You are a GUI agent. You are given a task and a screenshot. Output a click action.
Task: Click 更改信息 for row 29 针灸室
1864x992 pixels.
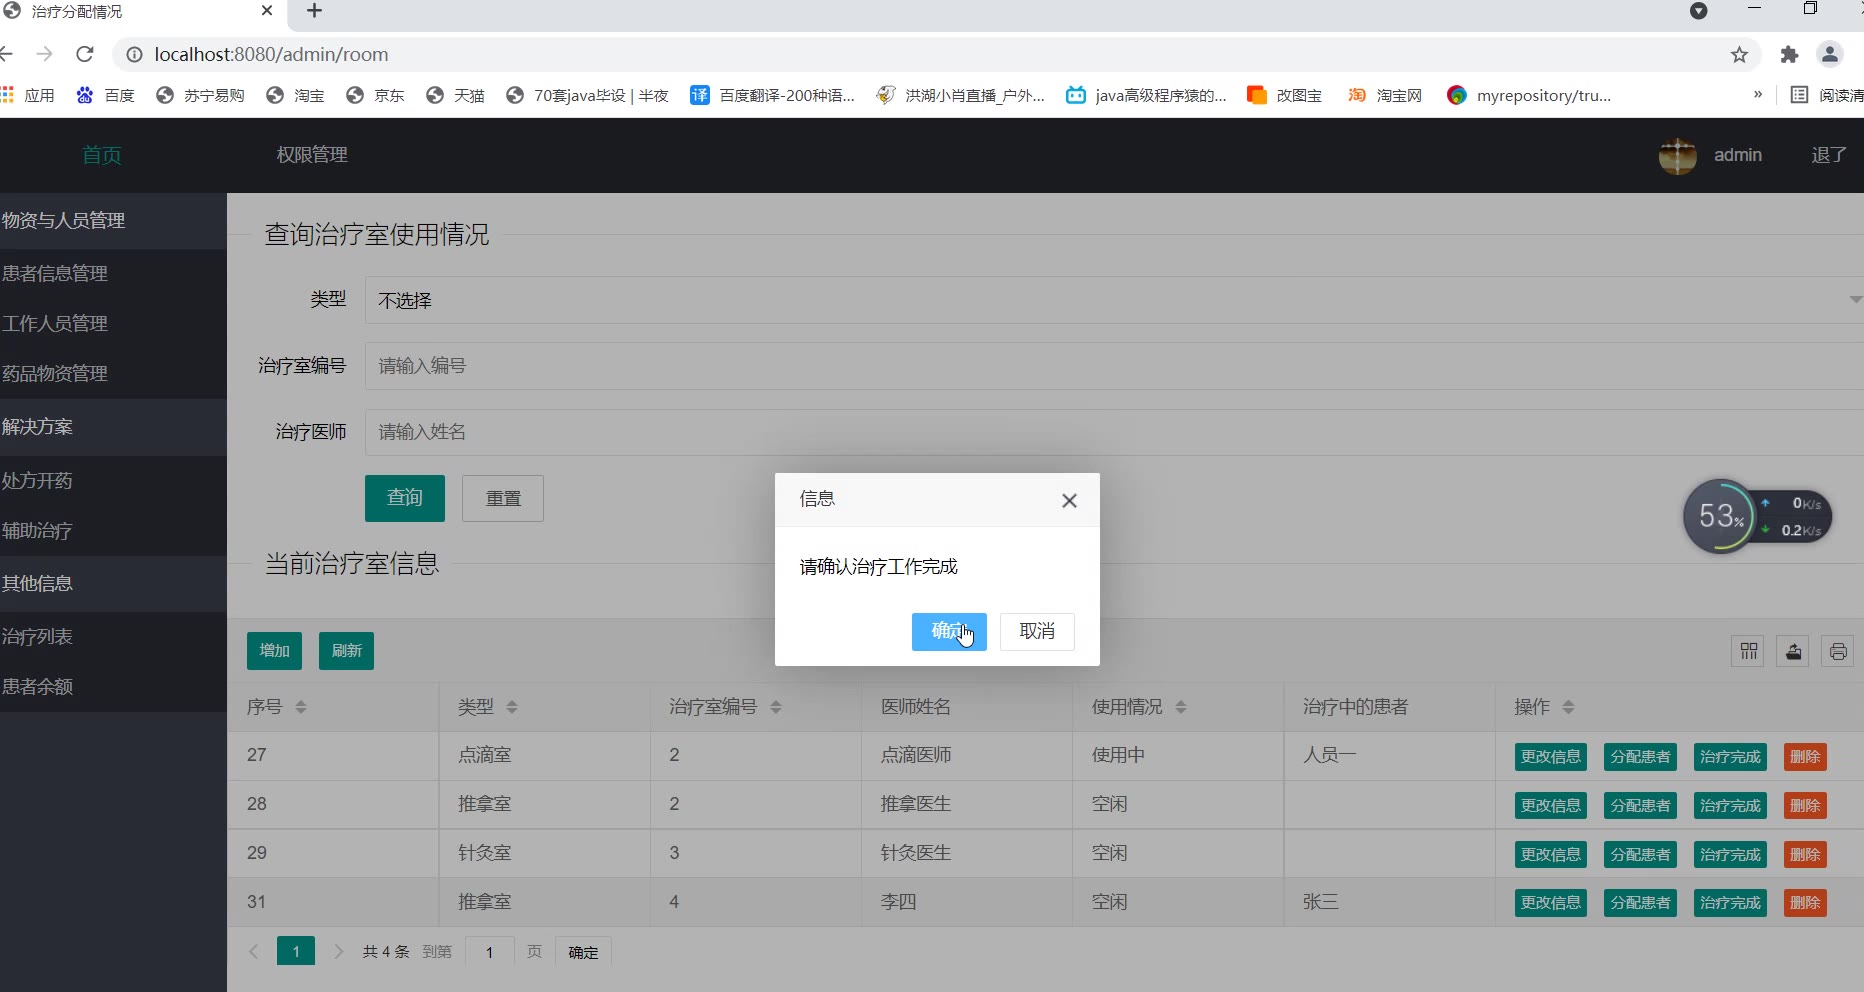pos(1551,855)
